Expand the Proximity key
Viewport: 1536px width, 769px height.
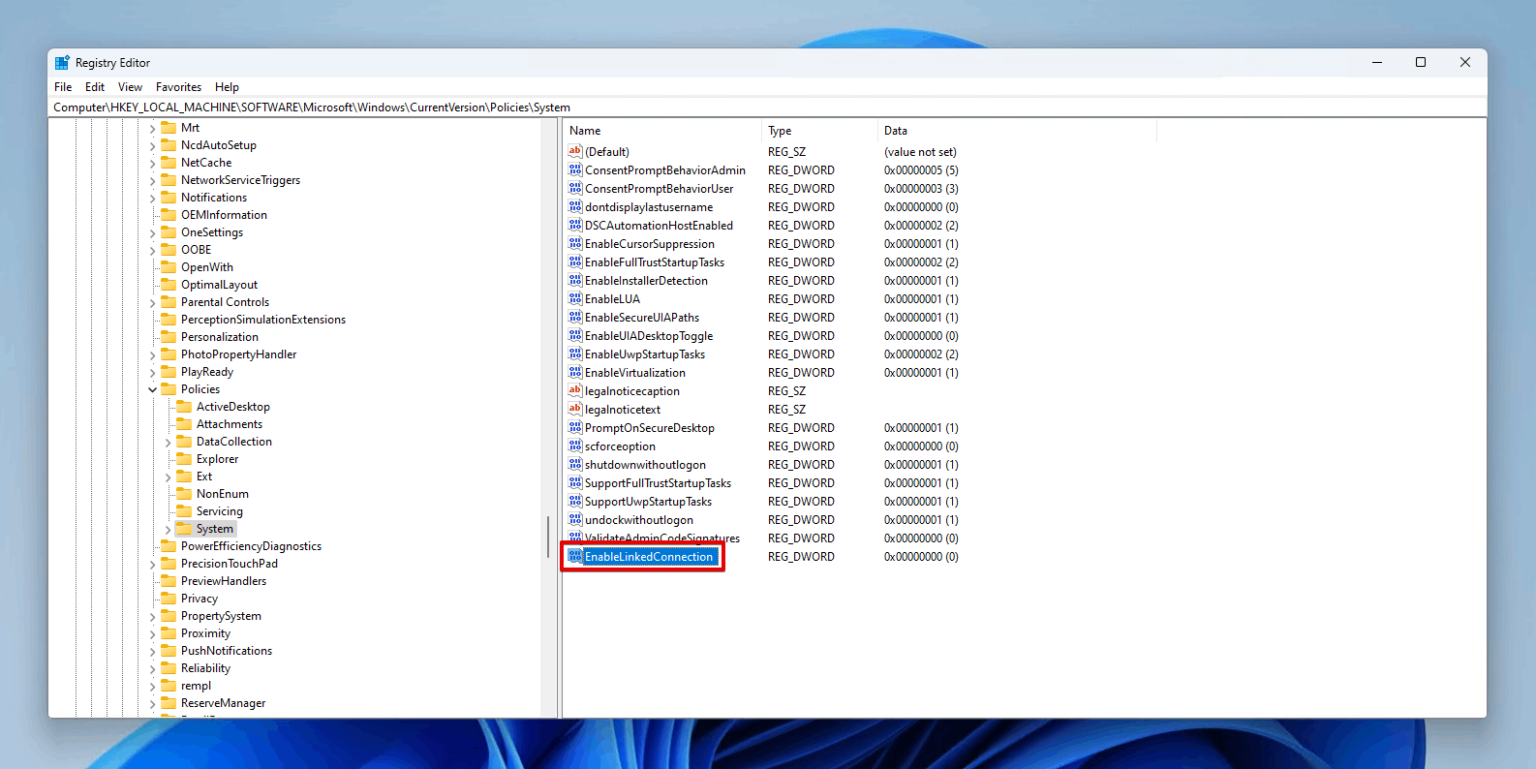pyautogui.click(x=152, y=633)
